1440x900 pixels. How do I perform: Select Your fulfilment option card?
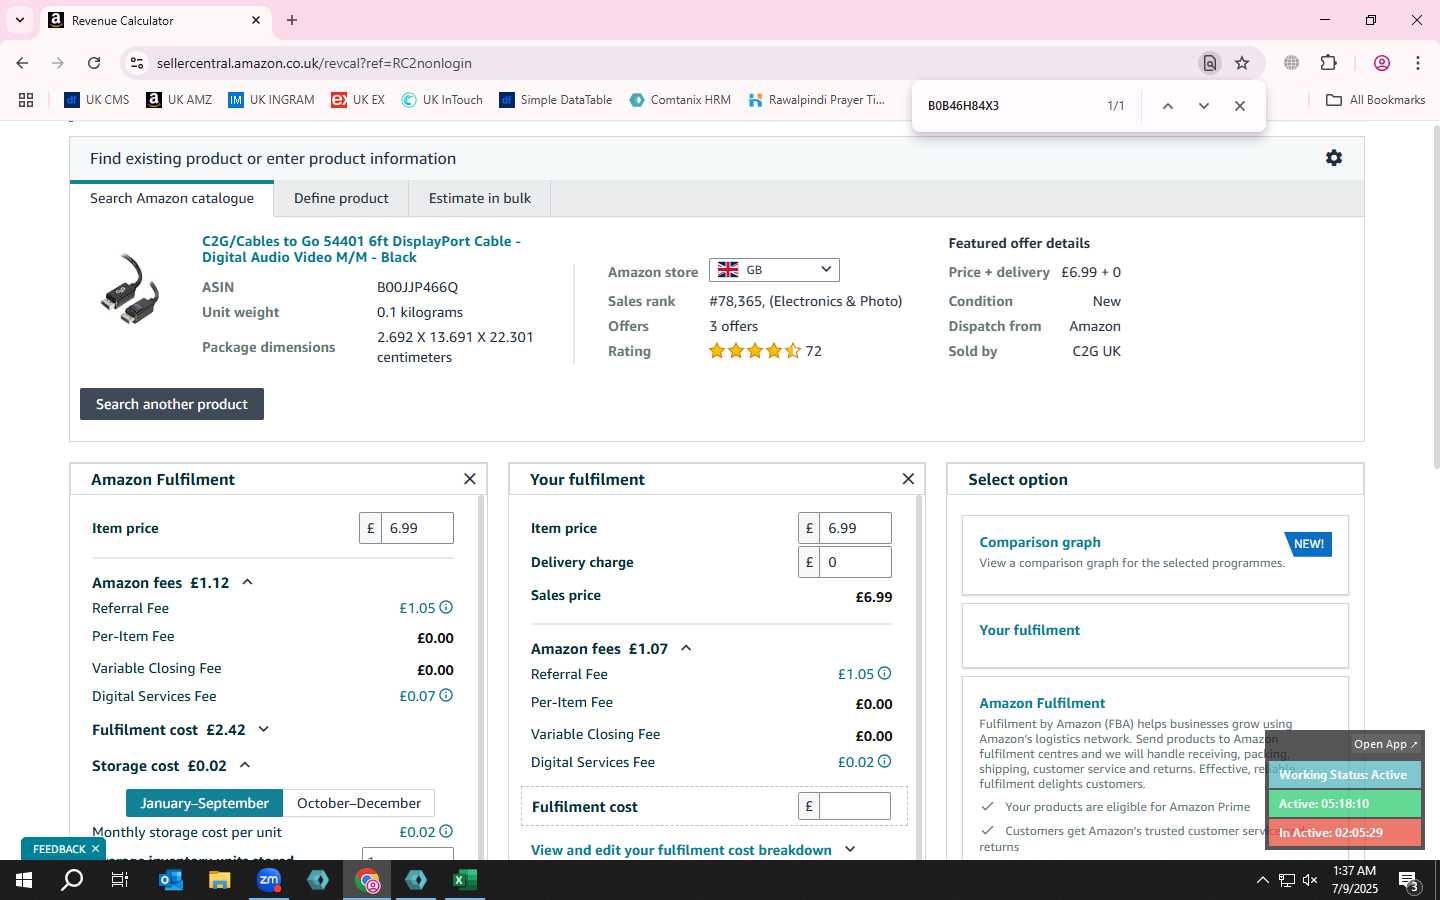pyautogui.click(x=1155, y=635)
